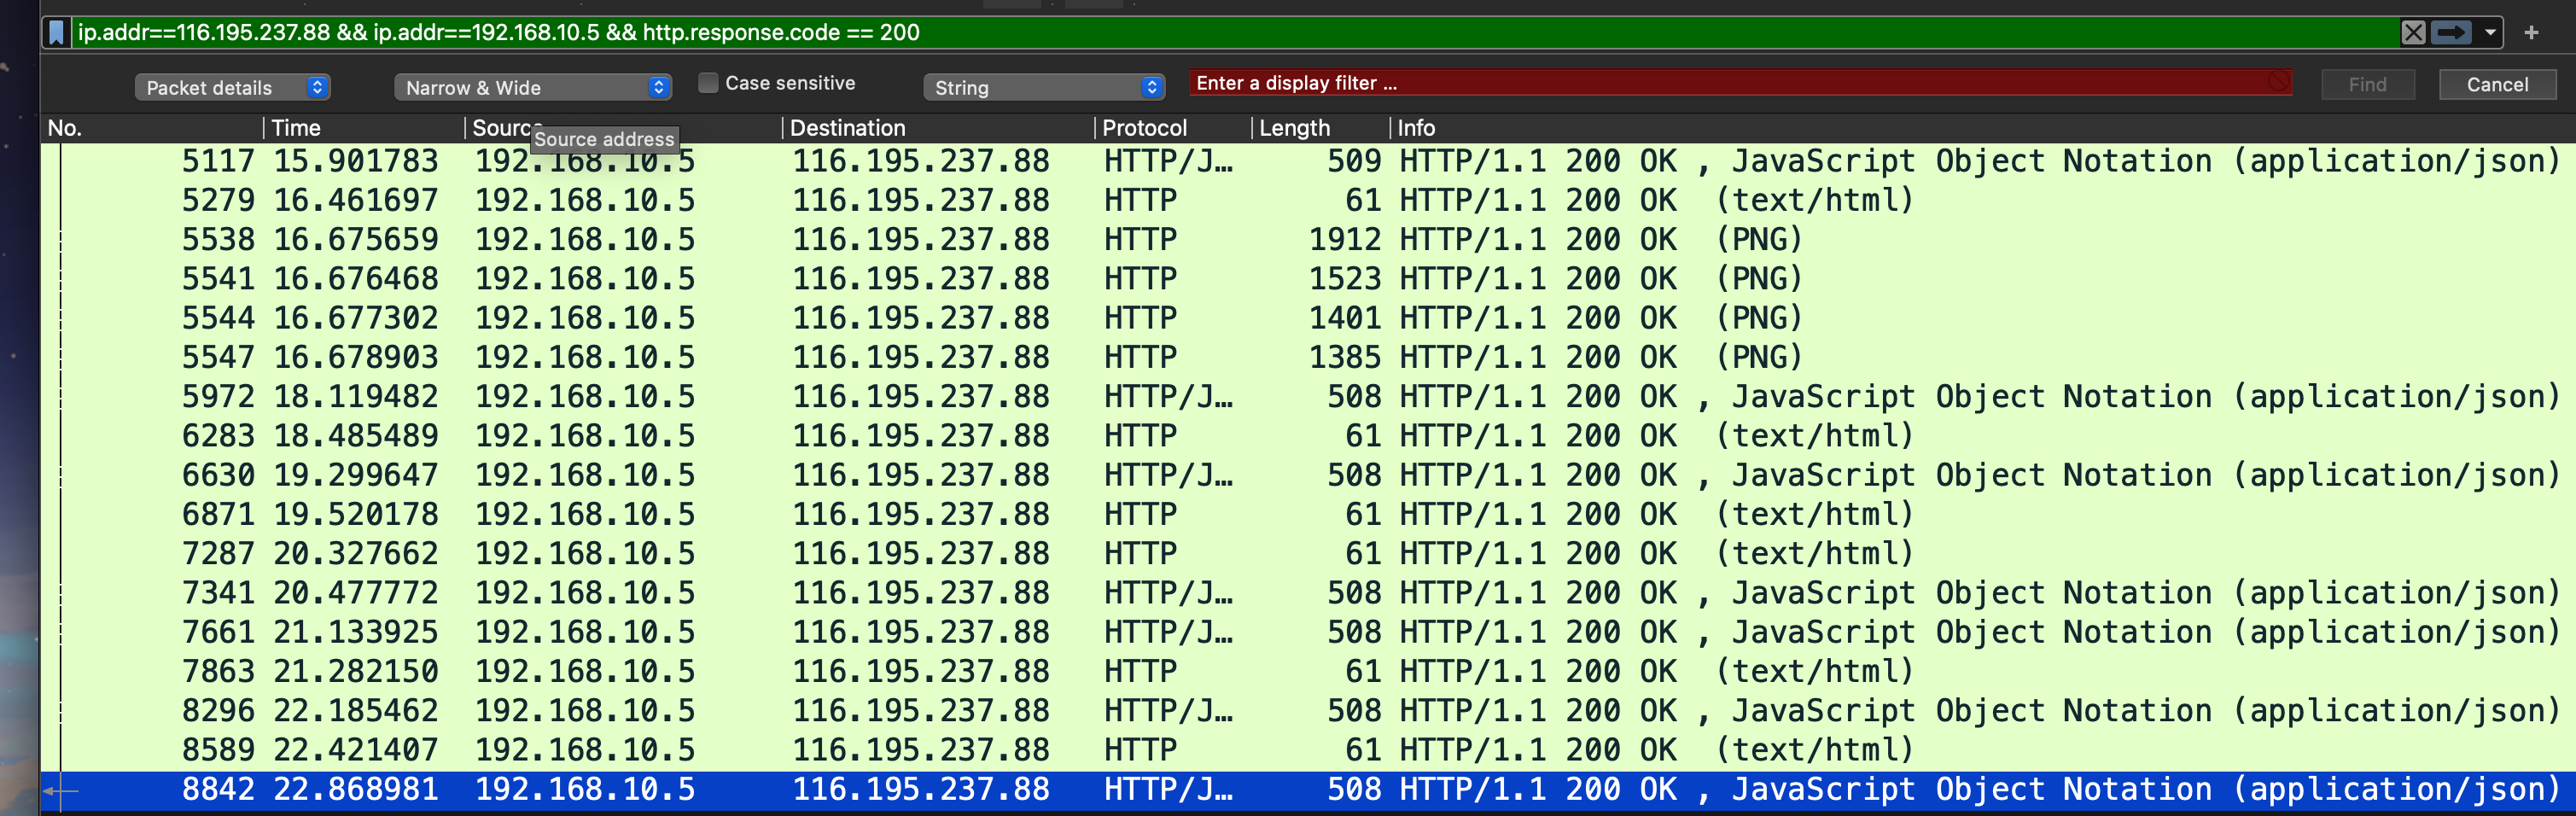The width and height of the screenshot is (2576, 816).
Task: Open the String search type dropdown
Action: (1044, 87)
